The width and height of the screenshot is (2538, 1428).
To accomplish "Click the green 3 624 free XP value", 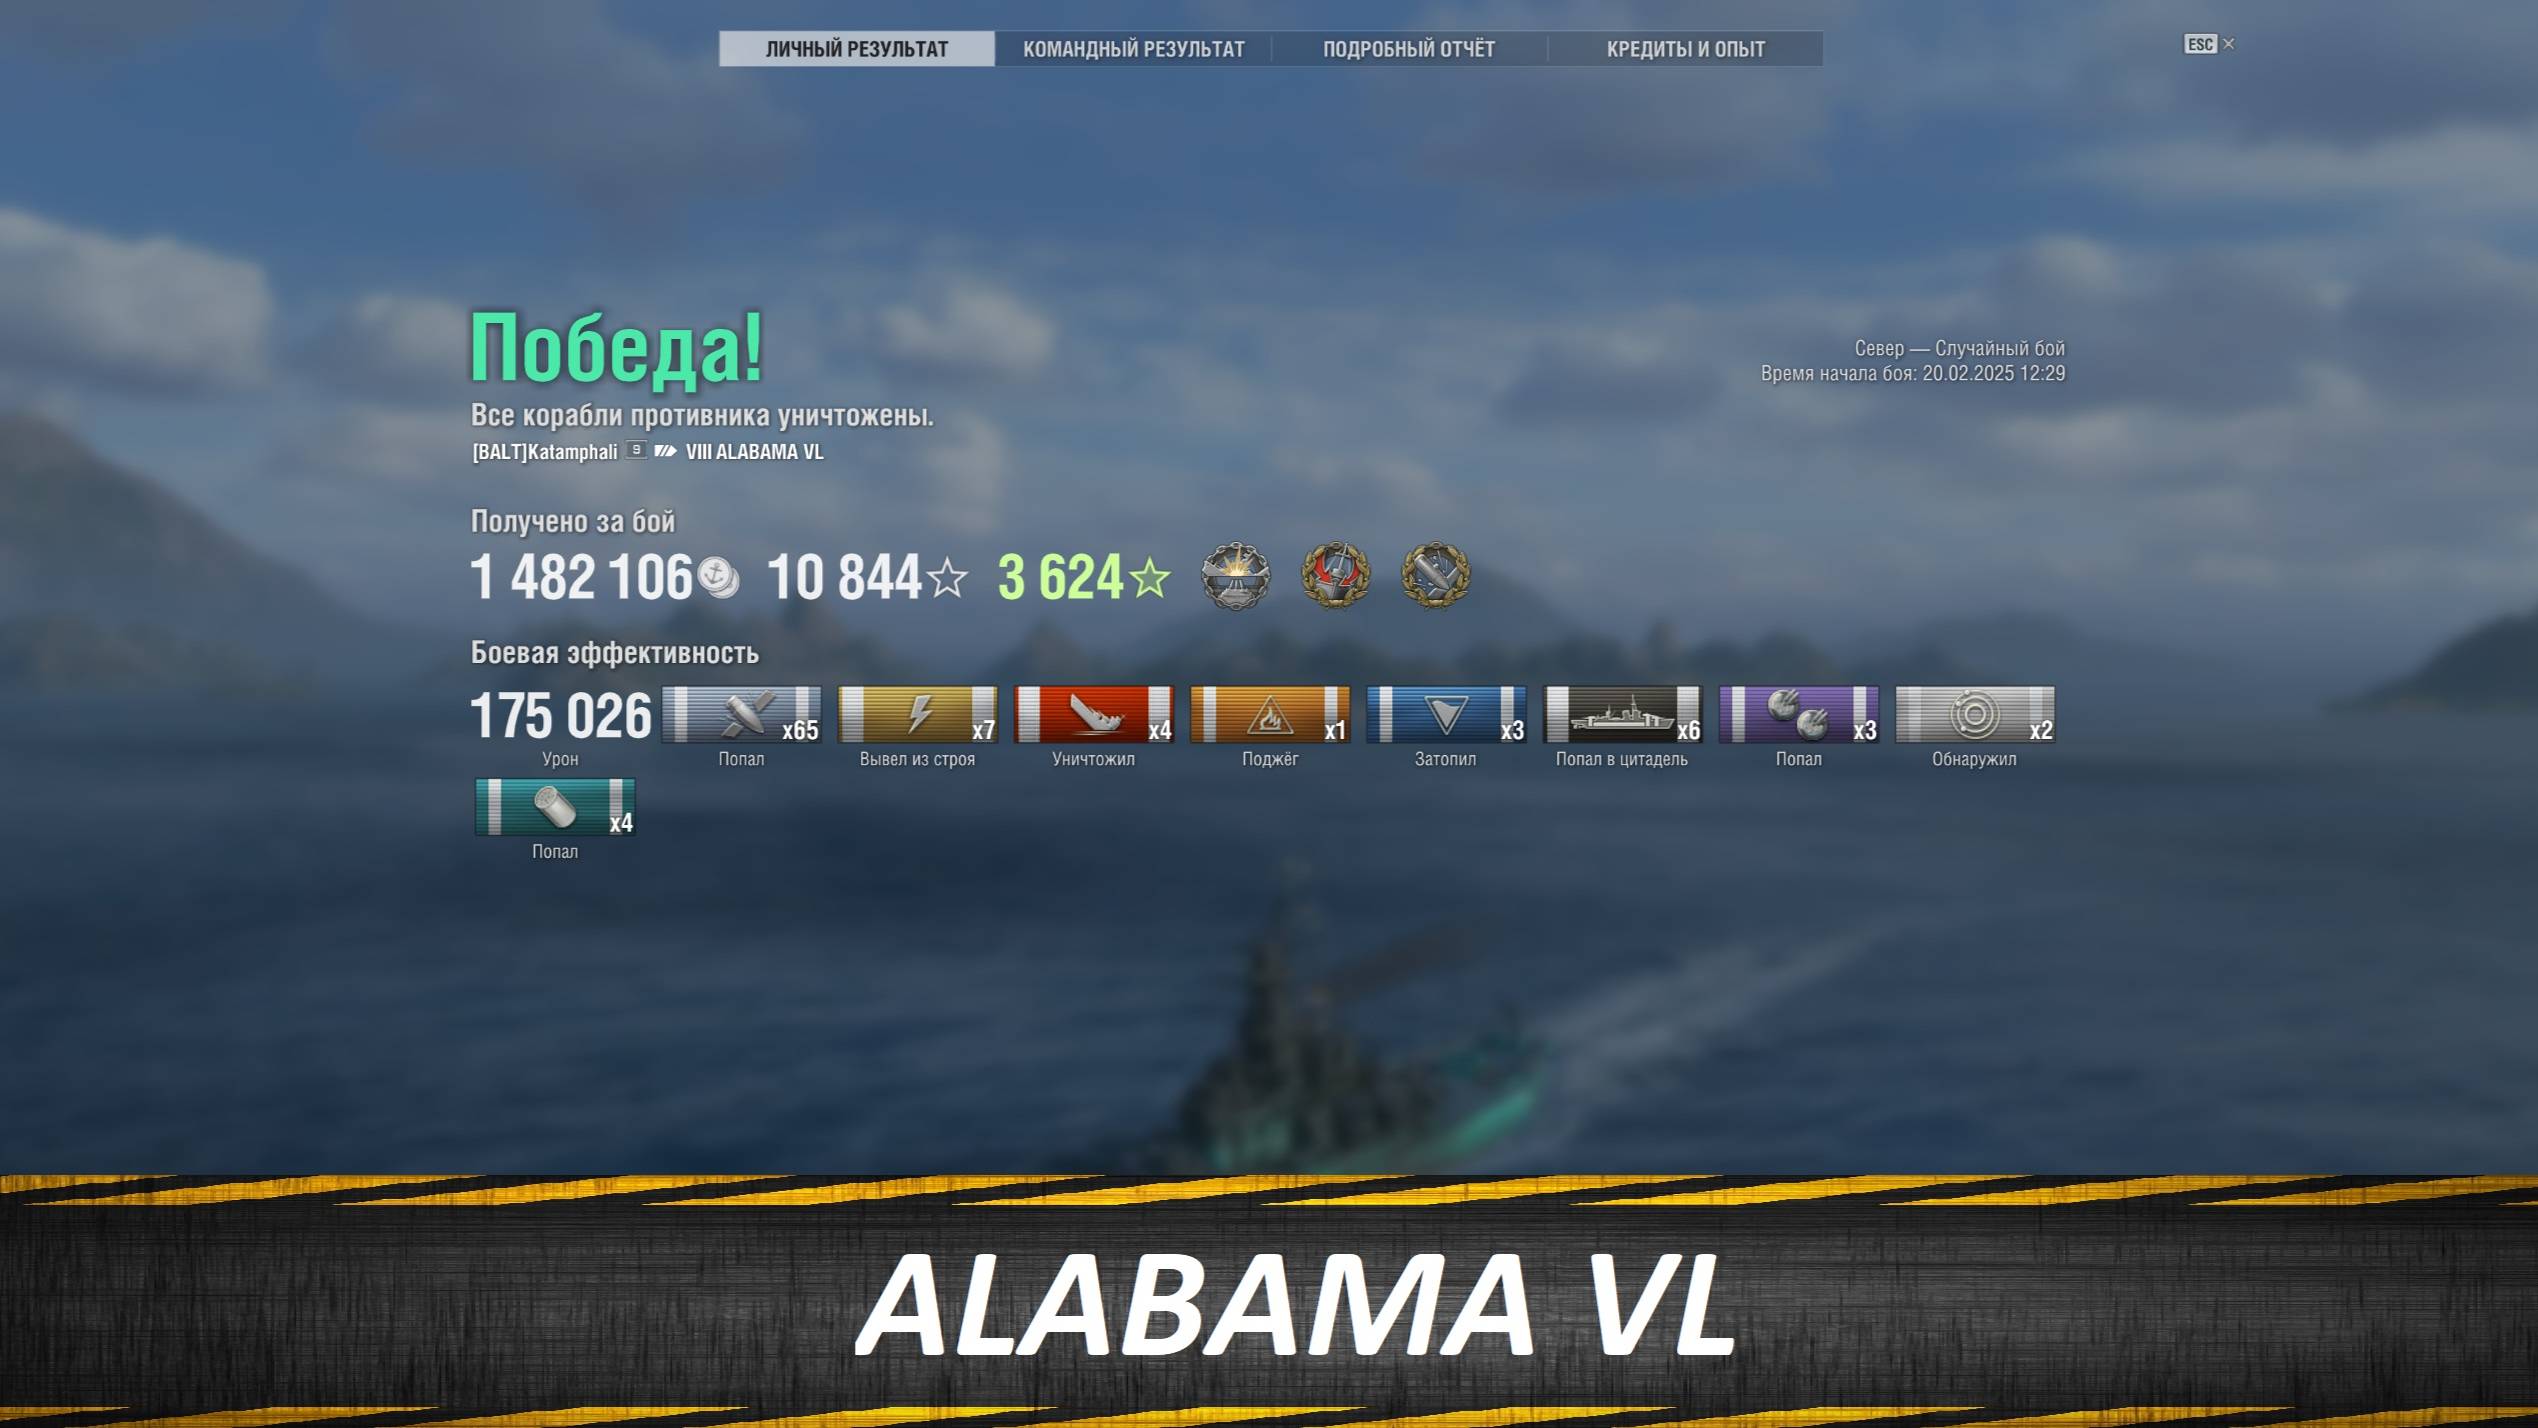I will pyautogui.click(x=1061, y=577).
